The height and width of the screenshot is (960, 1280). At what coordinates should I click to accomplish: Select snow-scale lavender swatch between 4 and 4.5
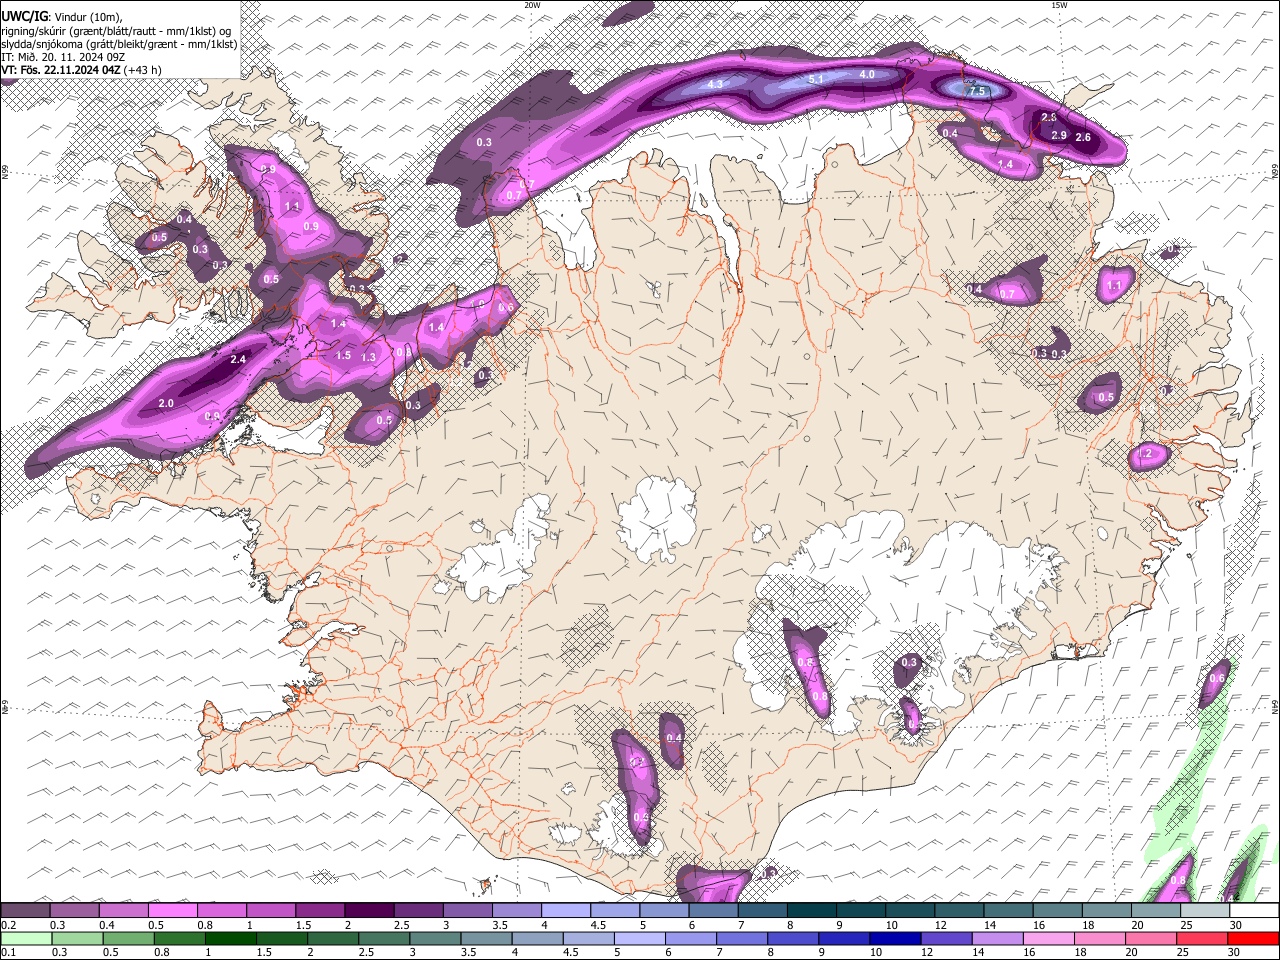point(565,911)
